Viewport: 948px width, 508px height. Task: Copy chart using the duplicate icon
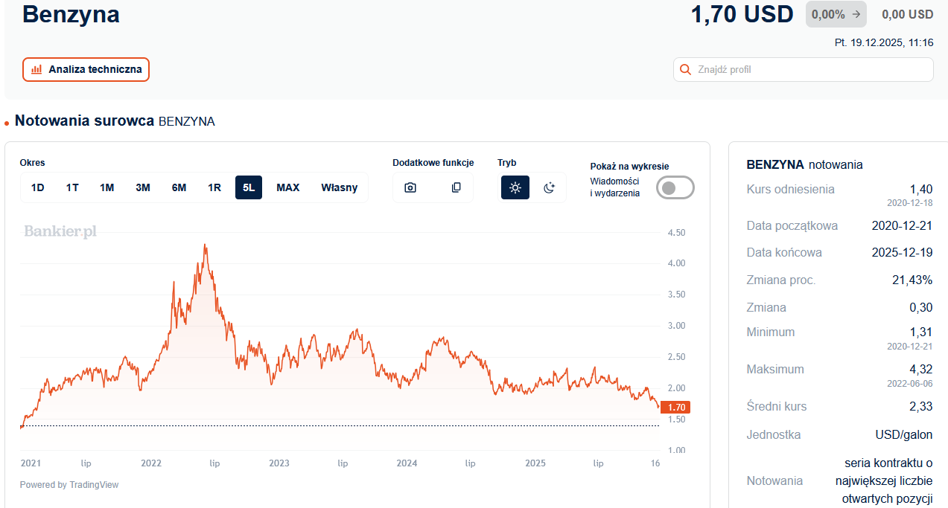(x=456, y=187)
